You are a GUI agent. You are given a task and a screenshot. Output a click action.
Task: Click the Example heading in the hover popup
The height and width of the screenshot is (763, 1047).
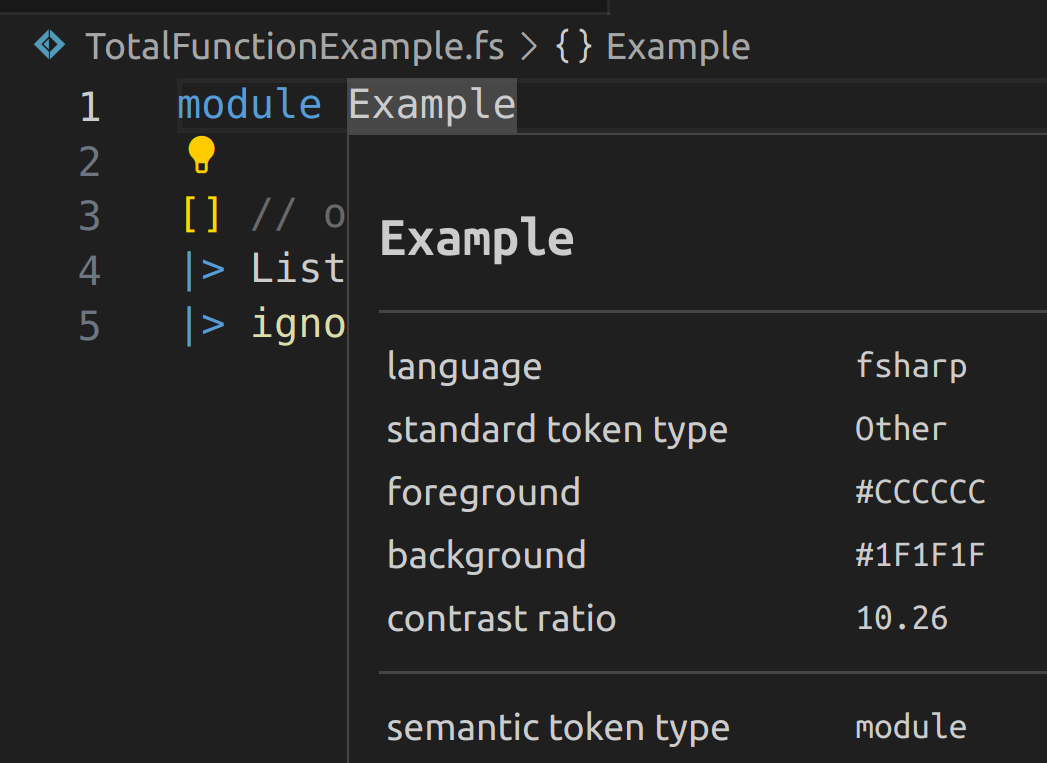(x=477, y=237)
